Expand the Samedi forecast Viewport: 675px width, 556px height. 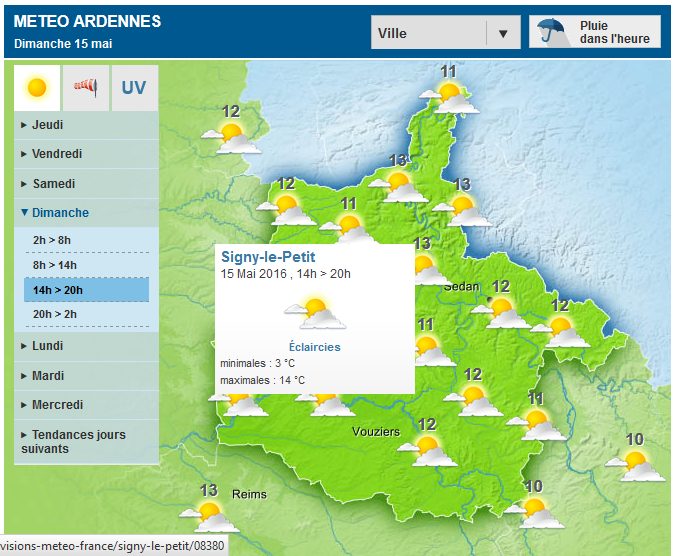(53, 184)
